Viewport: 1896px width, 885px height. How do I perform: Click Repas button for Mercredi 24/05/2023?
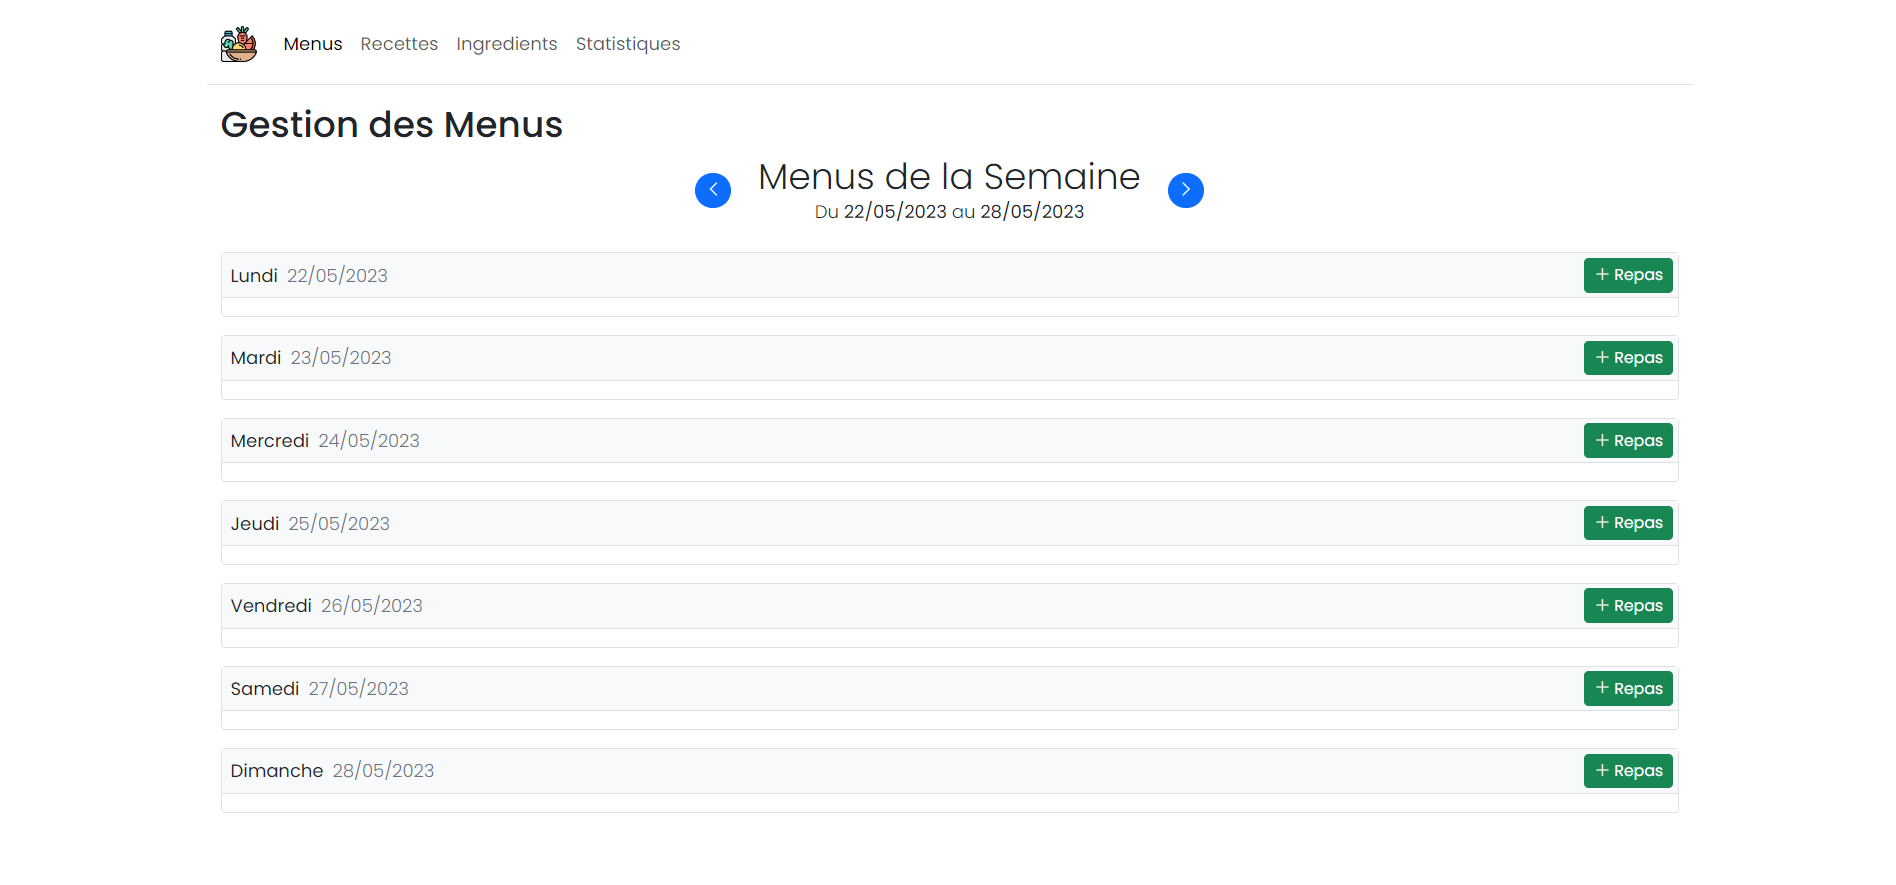[1627, 440]
